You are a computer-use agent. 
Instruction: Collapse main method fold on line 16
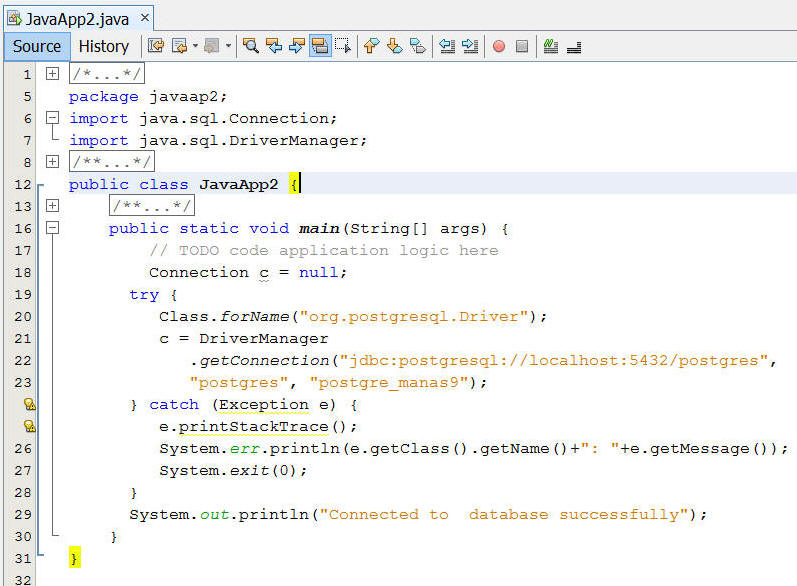pos(52,228)
